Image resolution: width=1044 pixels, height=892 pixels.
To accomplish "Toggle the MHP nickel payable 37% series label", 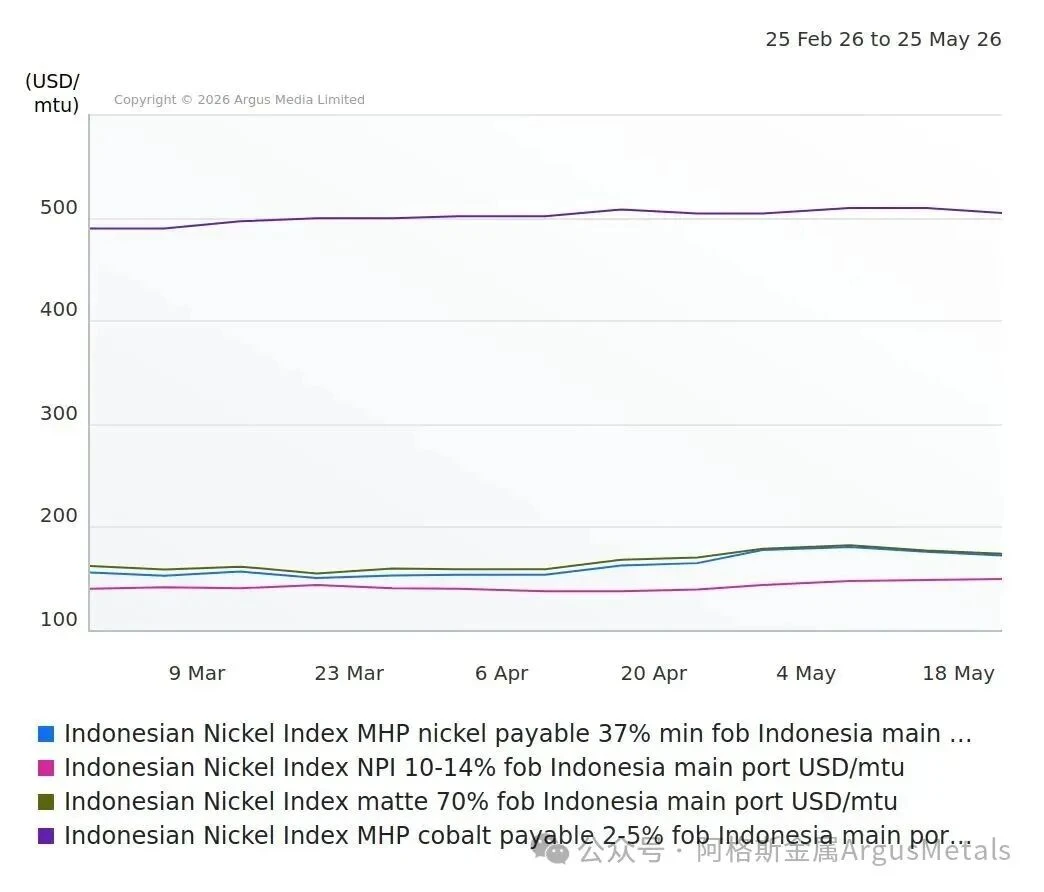I will [x=518, y=734].
